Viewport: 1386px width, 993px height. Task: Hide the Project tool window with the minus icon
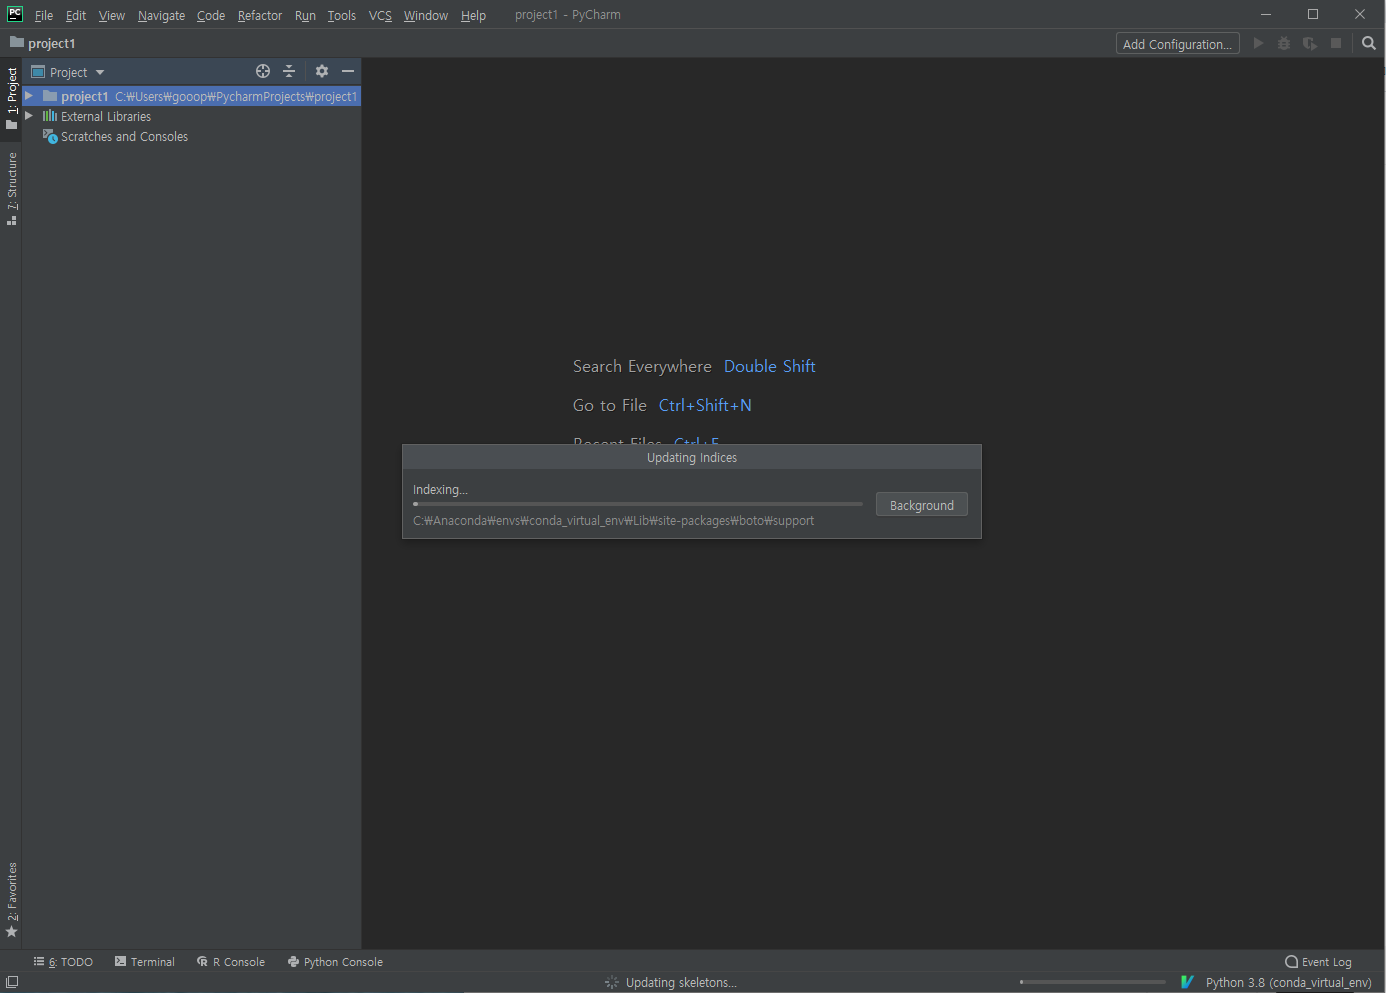[348, 71]
